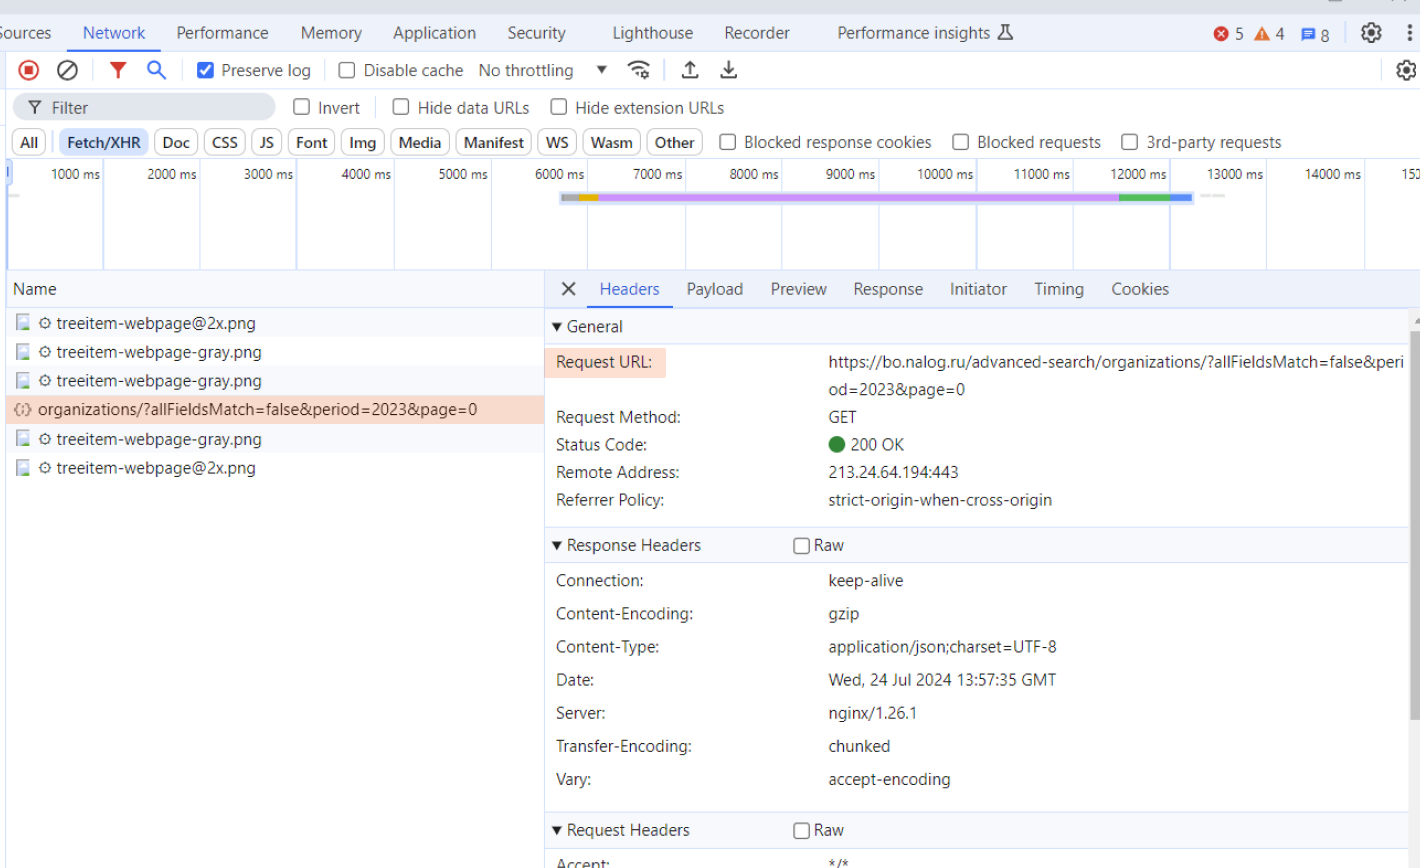The height and width of the screenshot is (868, 1420).
Task: Filter requests by CSS type
Action: coord(225,142)
